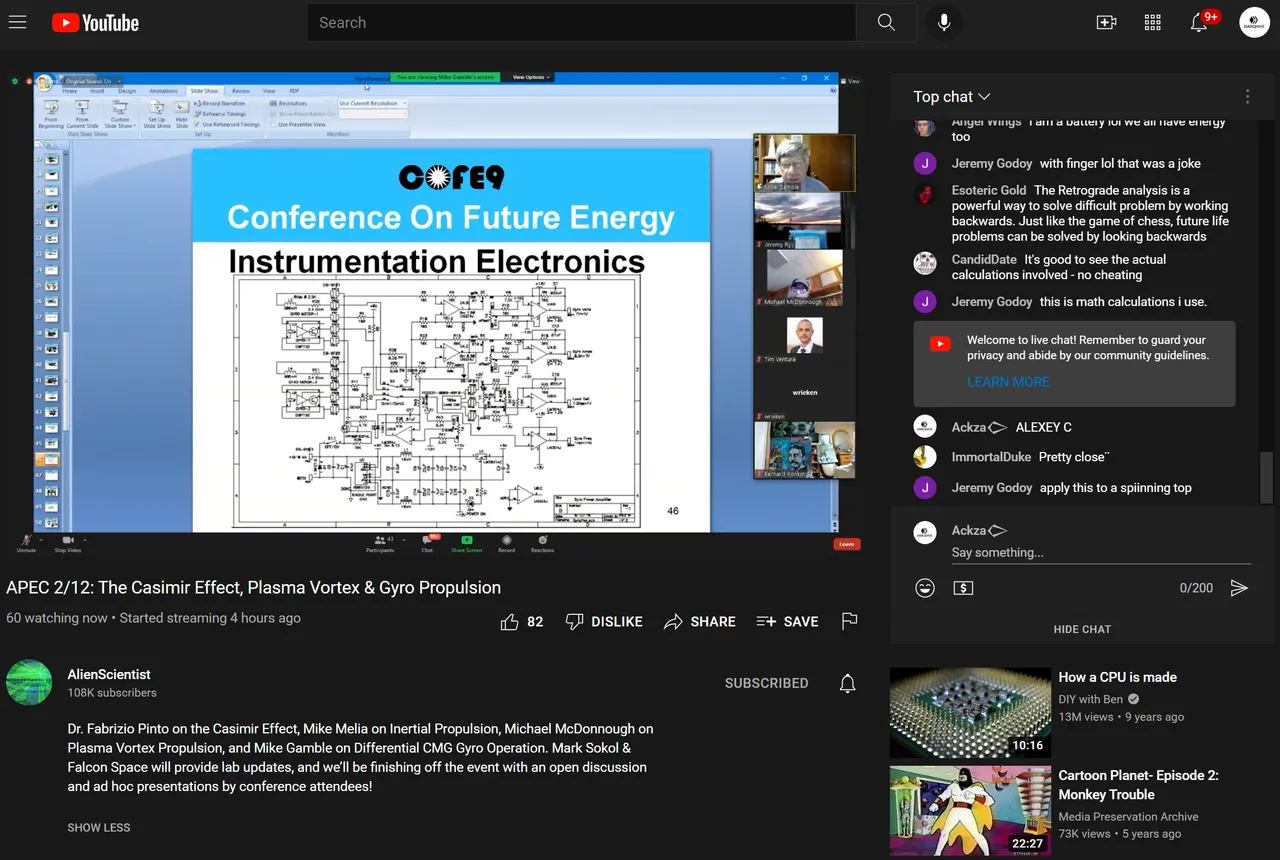The height and width of the screenshot is (860, 1280).
Task: Open Chat in Zoom toolbar
Action: (427, 543)
